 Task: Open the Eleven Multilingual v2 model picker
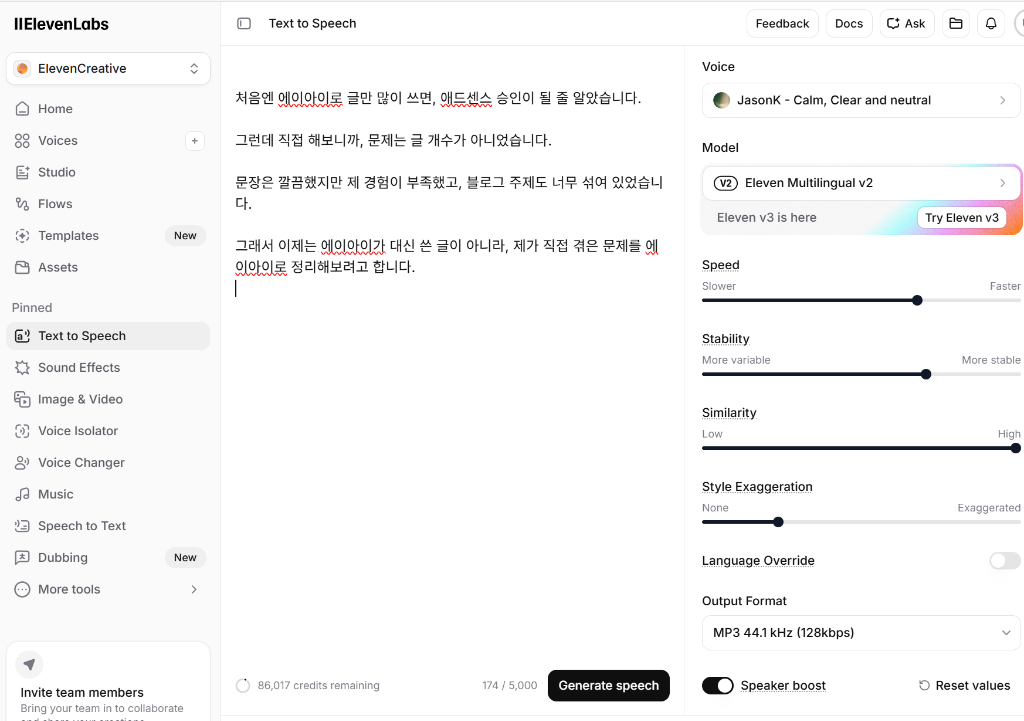coord(861,183)
